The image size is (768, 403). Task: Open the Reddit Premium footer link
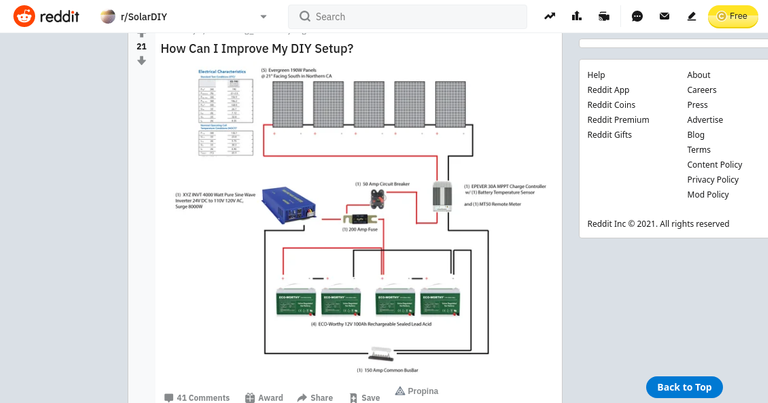[618, 120]
